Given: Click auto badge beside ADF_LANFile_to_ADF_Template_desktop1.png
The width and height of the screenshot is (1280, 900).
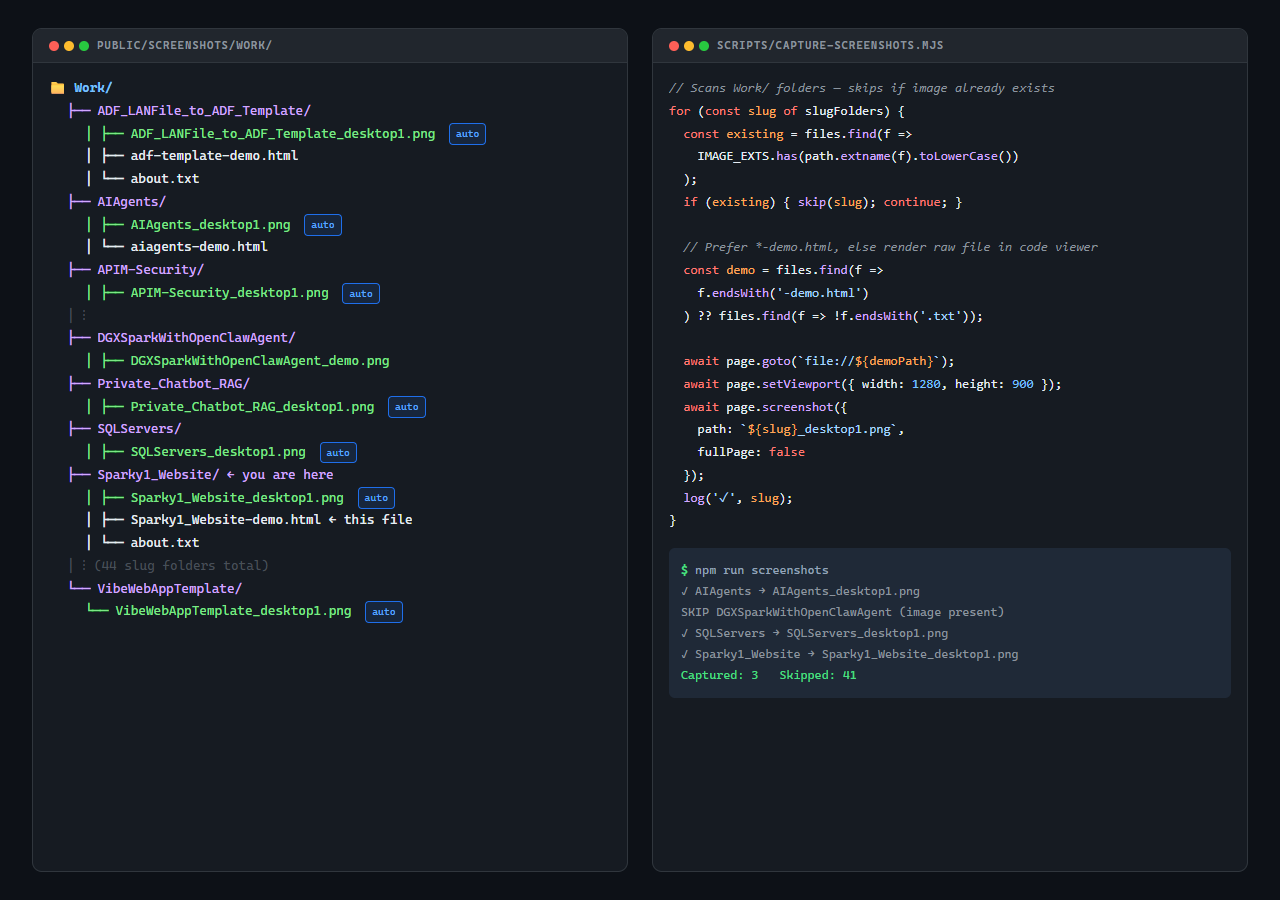Looking at the screenshot, I should pyautogui.click(x=467, y=133).
